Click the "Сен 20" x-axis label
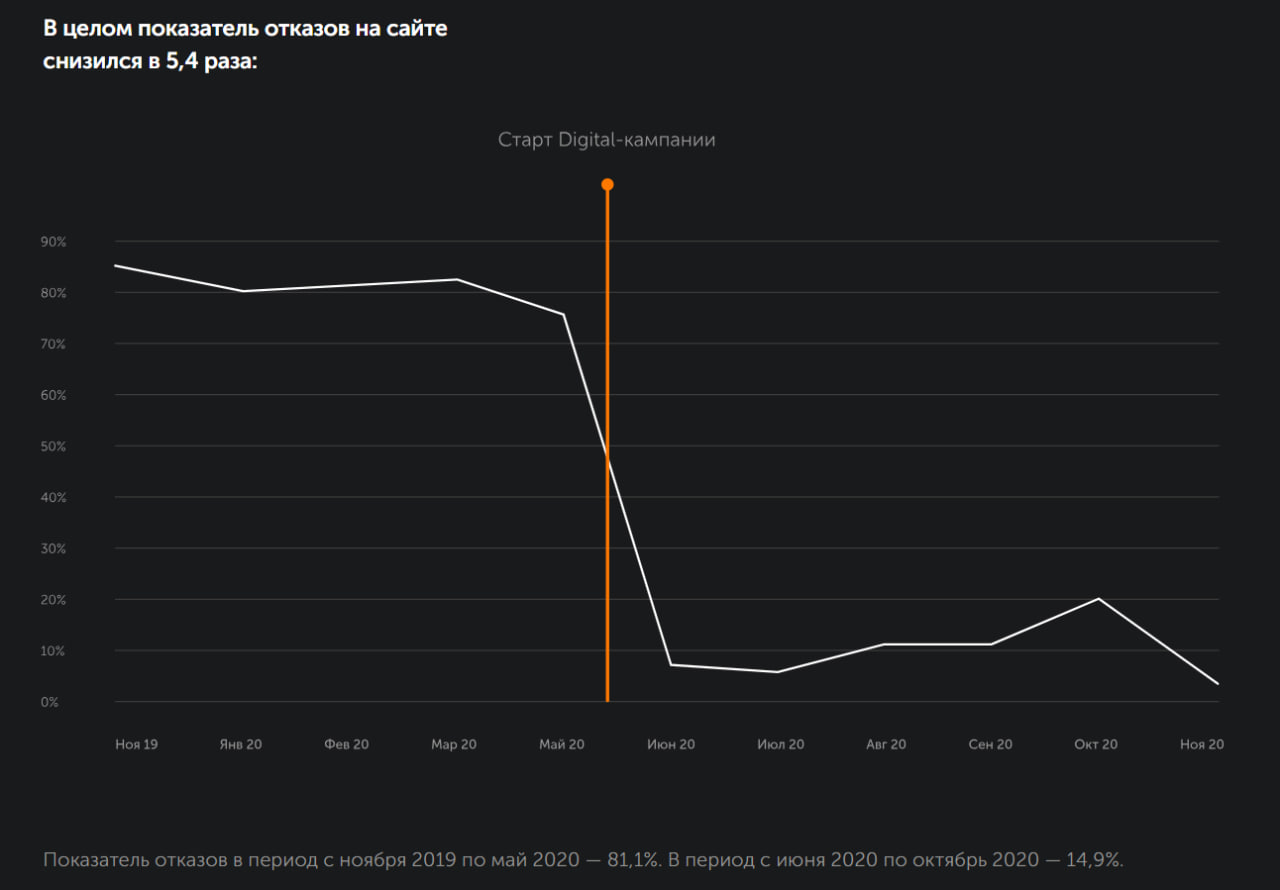This screenshot has height=890, width=1280. 990,745
